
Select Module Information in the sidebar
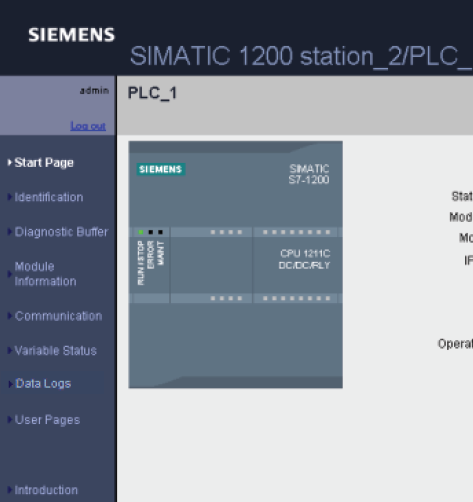[46, 274]
